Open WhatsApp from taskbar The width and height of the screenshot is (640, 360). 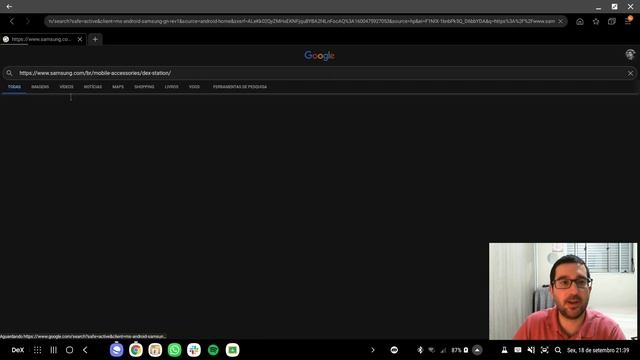(x=174, y=350)
